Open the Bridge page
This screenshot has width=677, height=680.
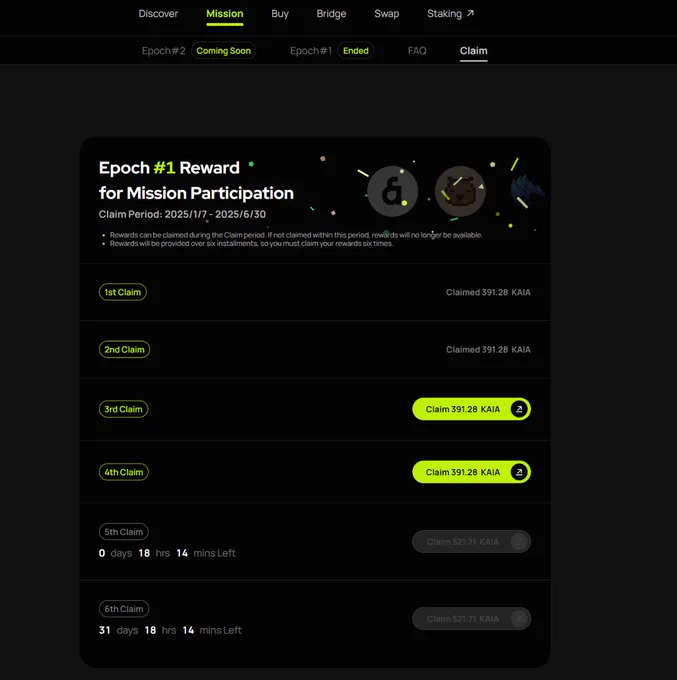(331, 14)
